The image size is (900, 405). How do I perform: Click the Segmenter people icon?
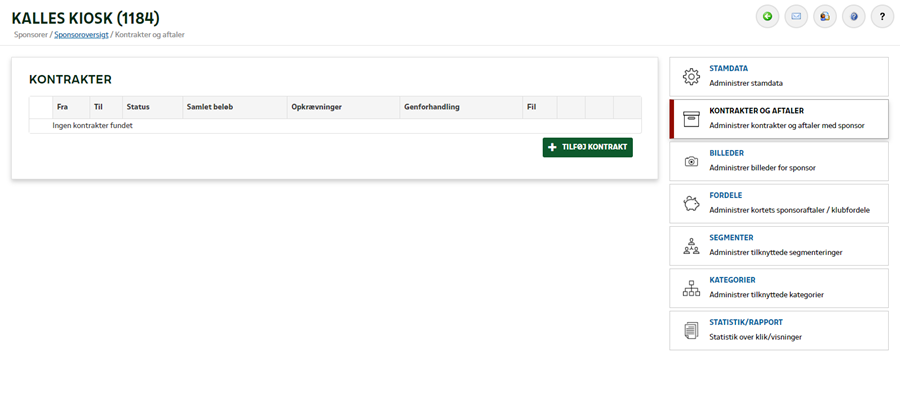(691, 246)
